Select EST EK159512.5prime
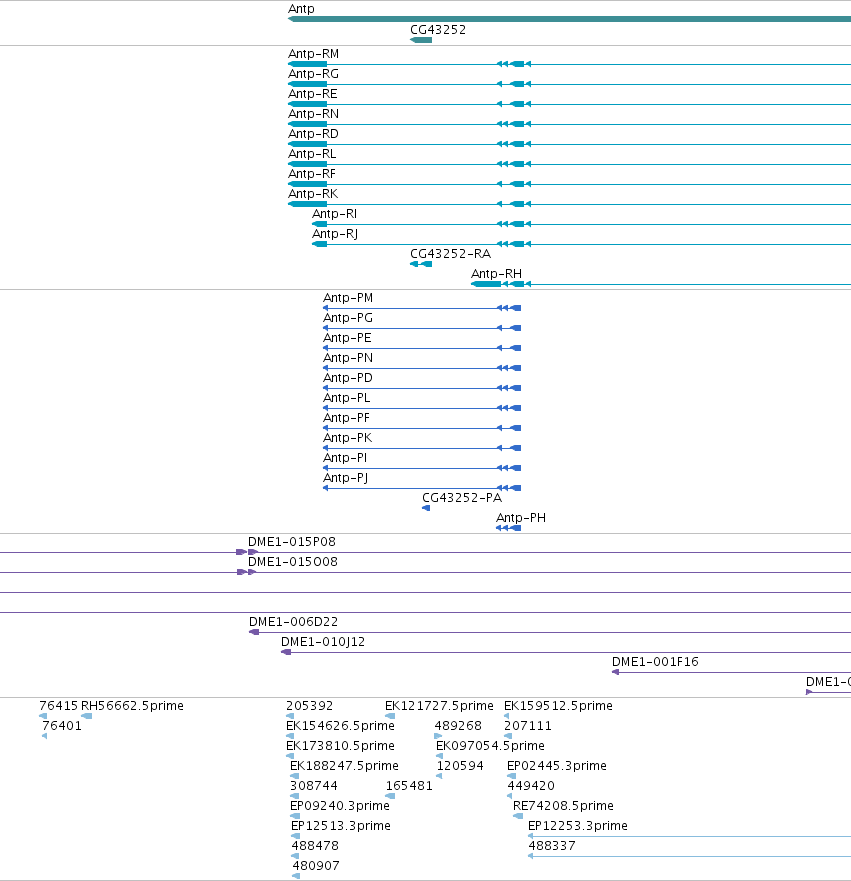 click(x=558, y=706)
